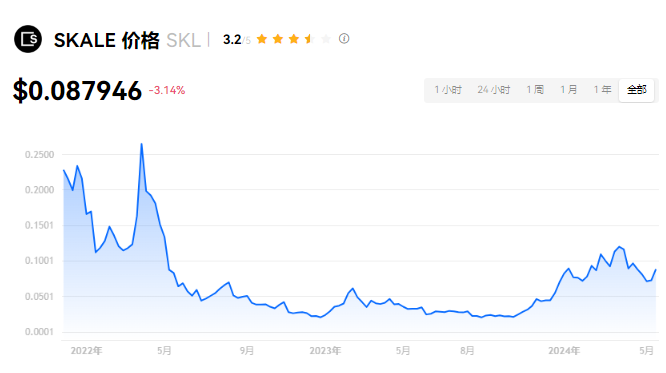This screenshot has width=666, height=373.
Task: Click the 2023年 x-axis label
Action: pyautogui.click(x=325, y=351)
